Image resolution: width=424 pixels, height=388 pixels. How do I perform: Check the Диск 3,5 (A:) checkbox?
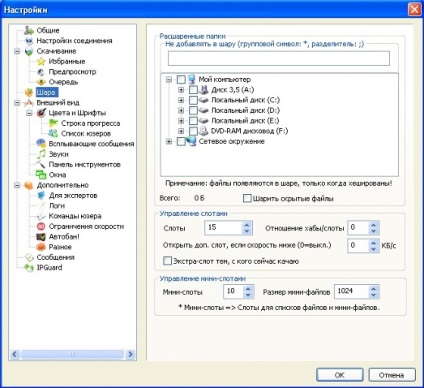(193, 90)
